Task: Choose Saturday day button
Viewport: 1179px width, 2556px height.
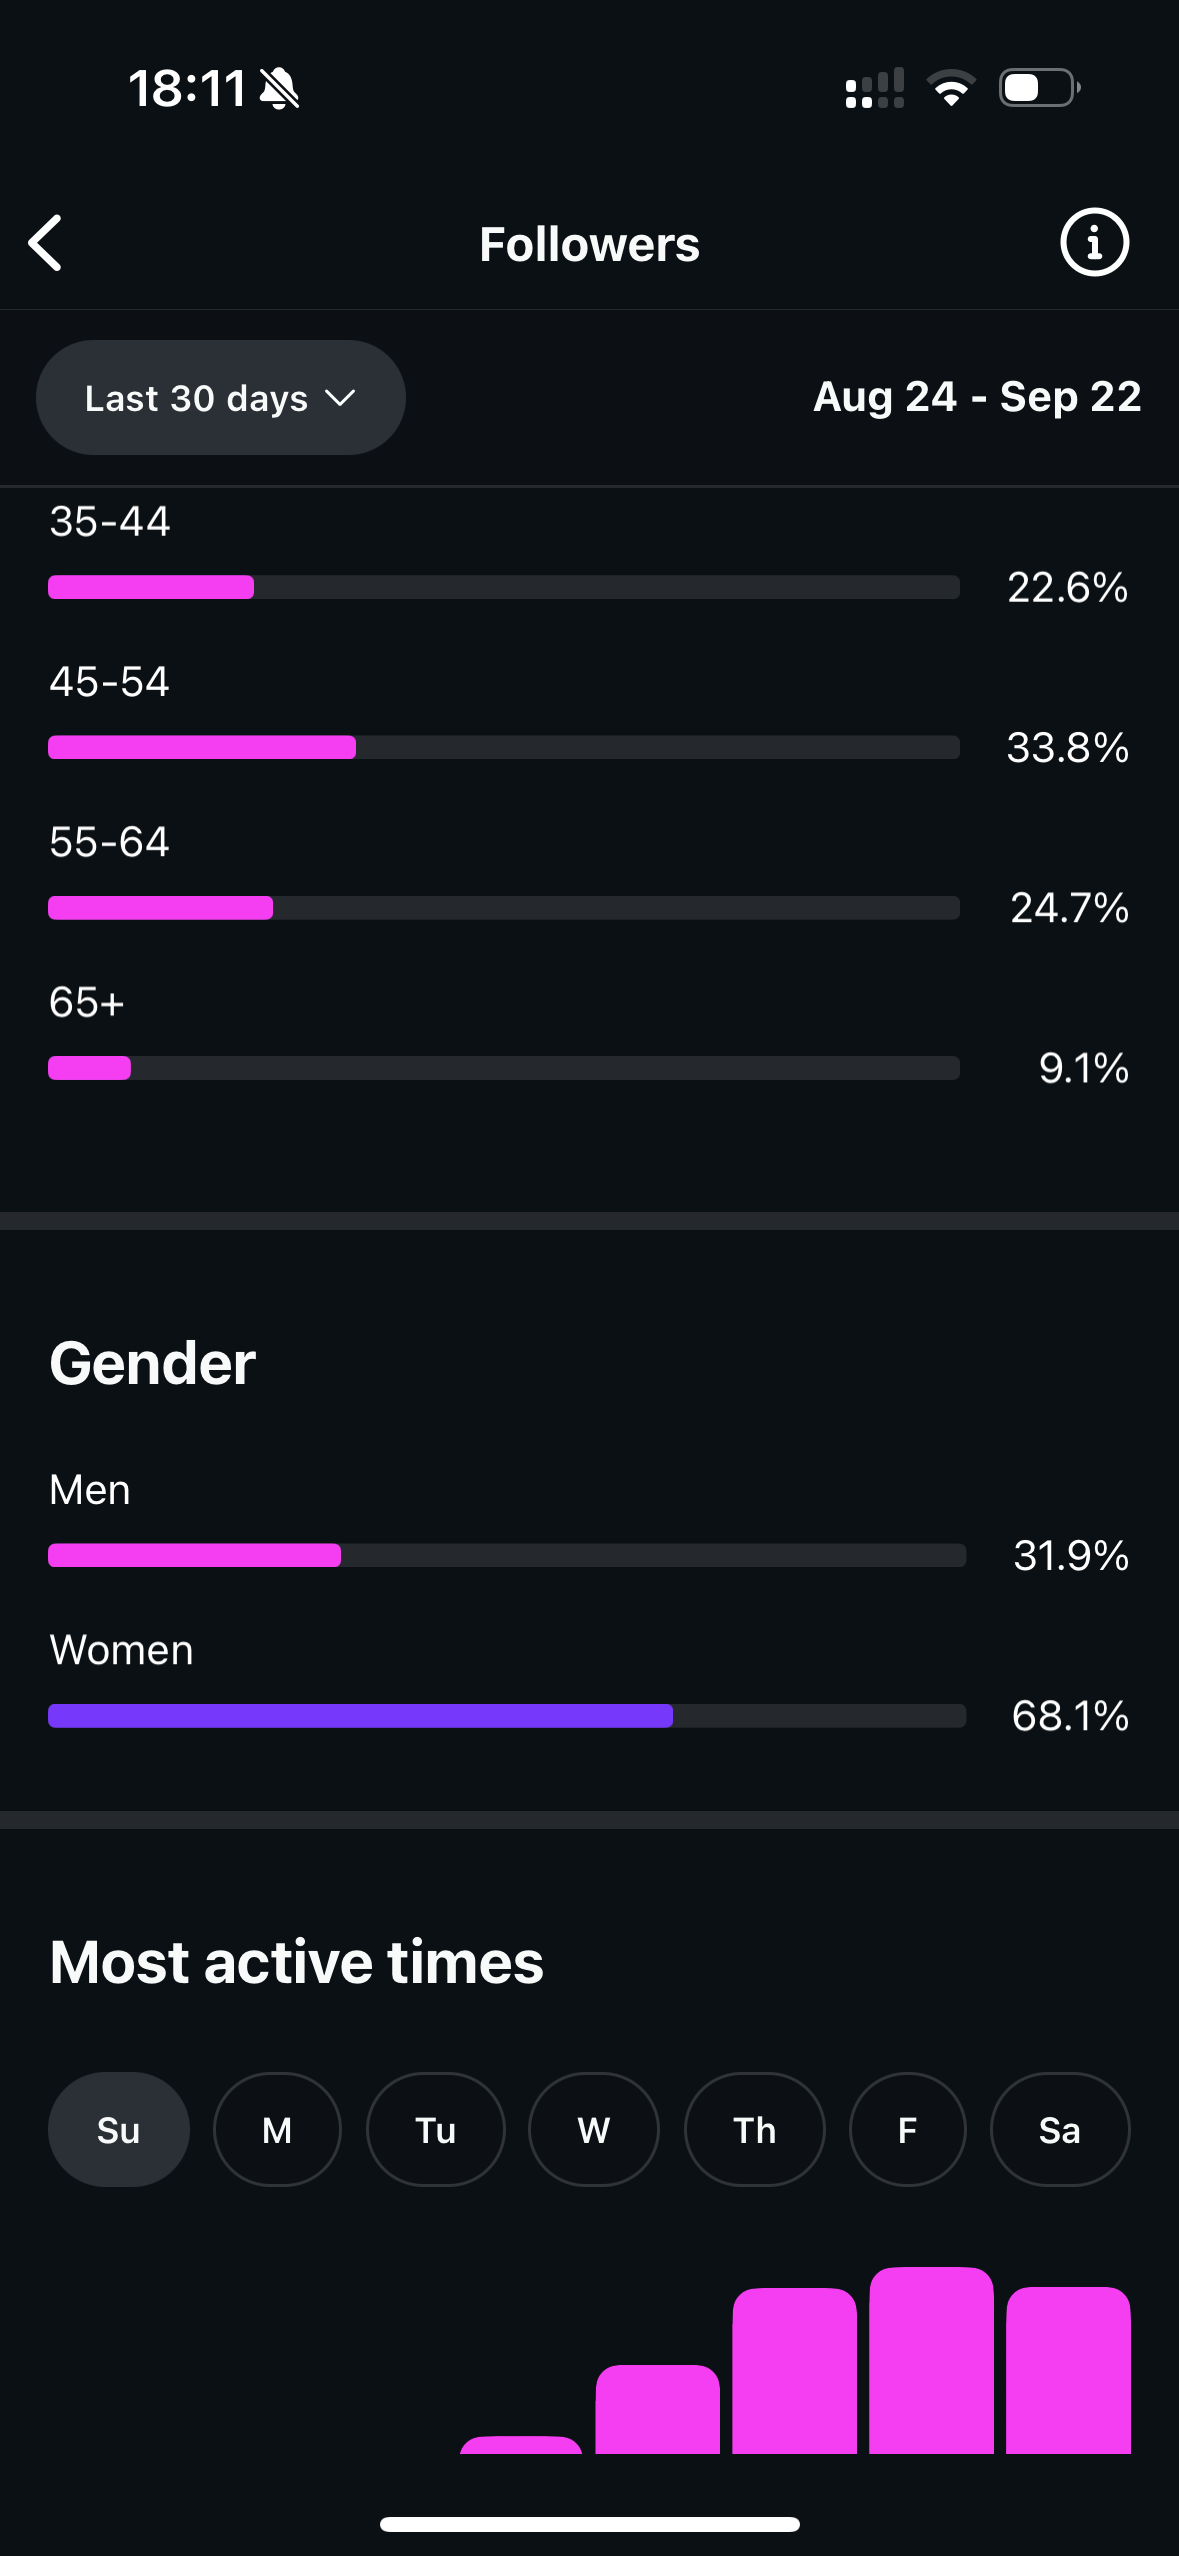Action: click(1059, 2129)
